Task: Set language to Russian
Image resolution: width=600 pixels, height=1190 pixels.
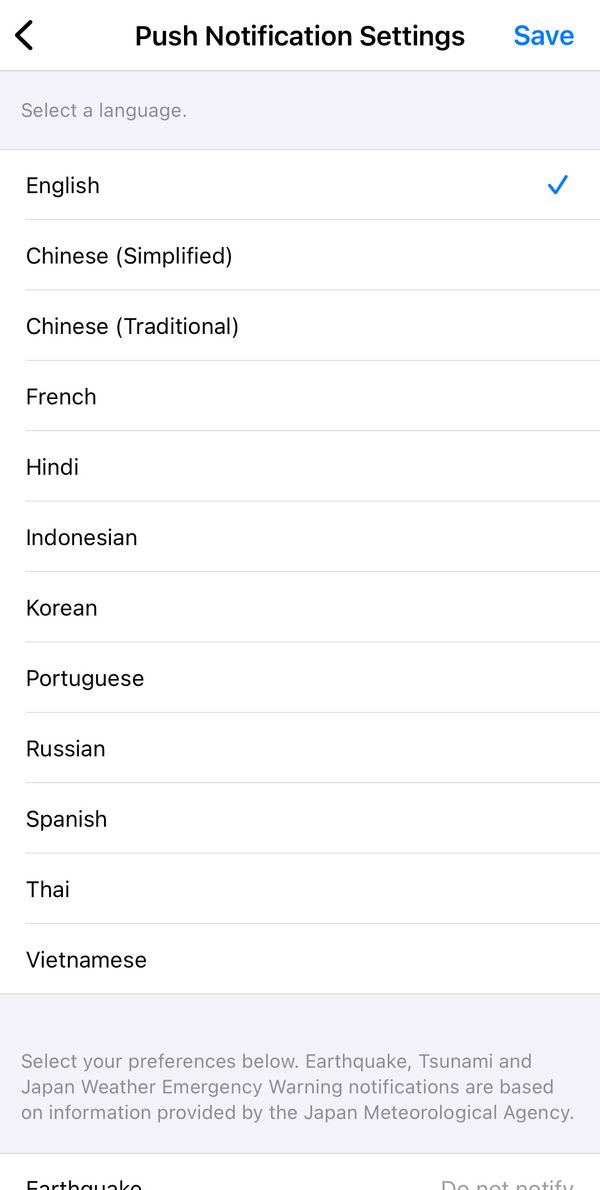Action: (x=300, y=748)
